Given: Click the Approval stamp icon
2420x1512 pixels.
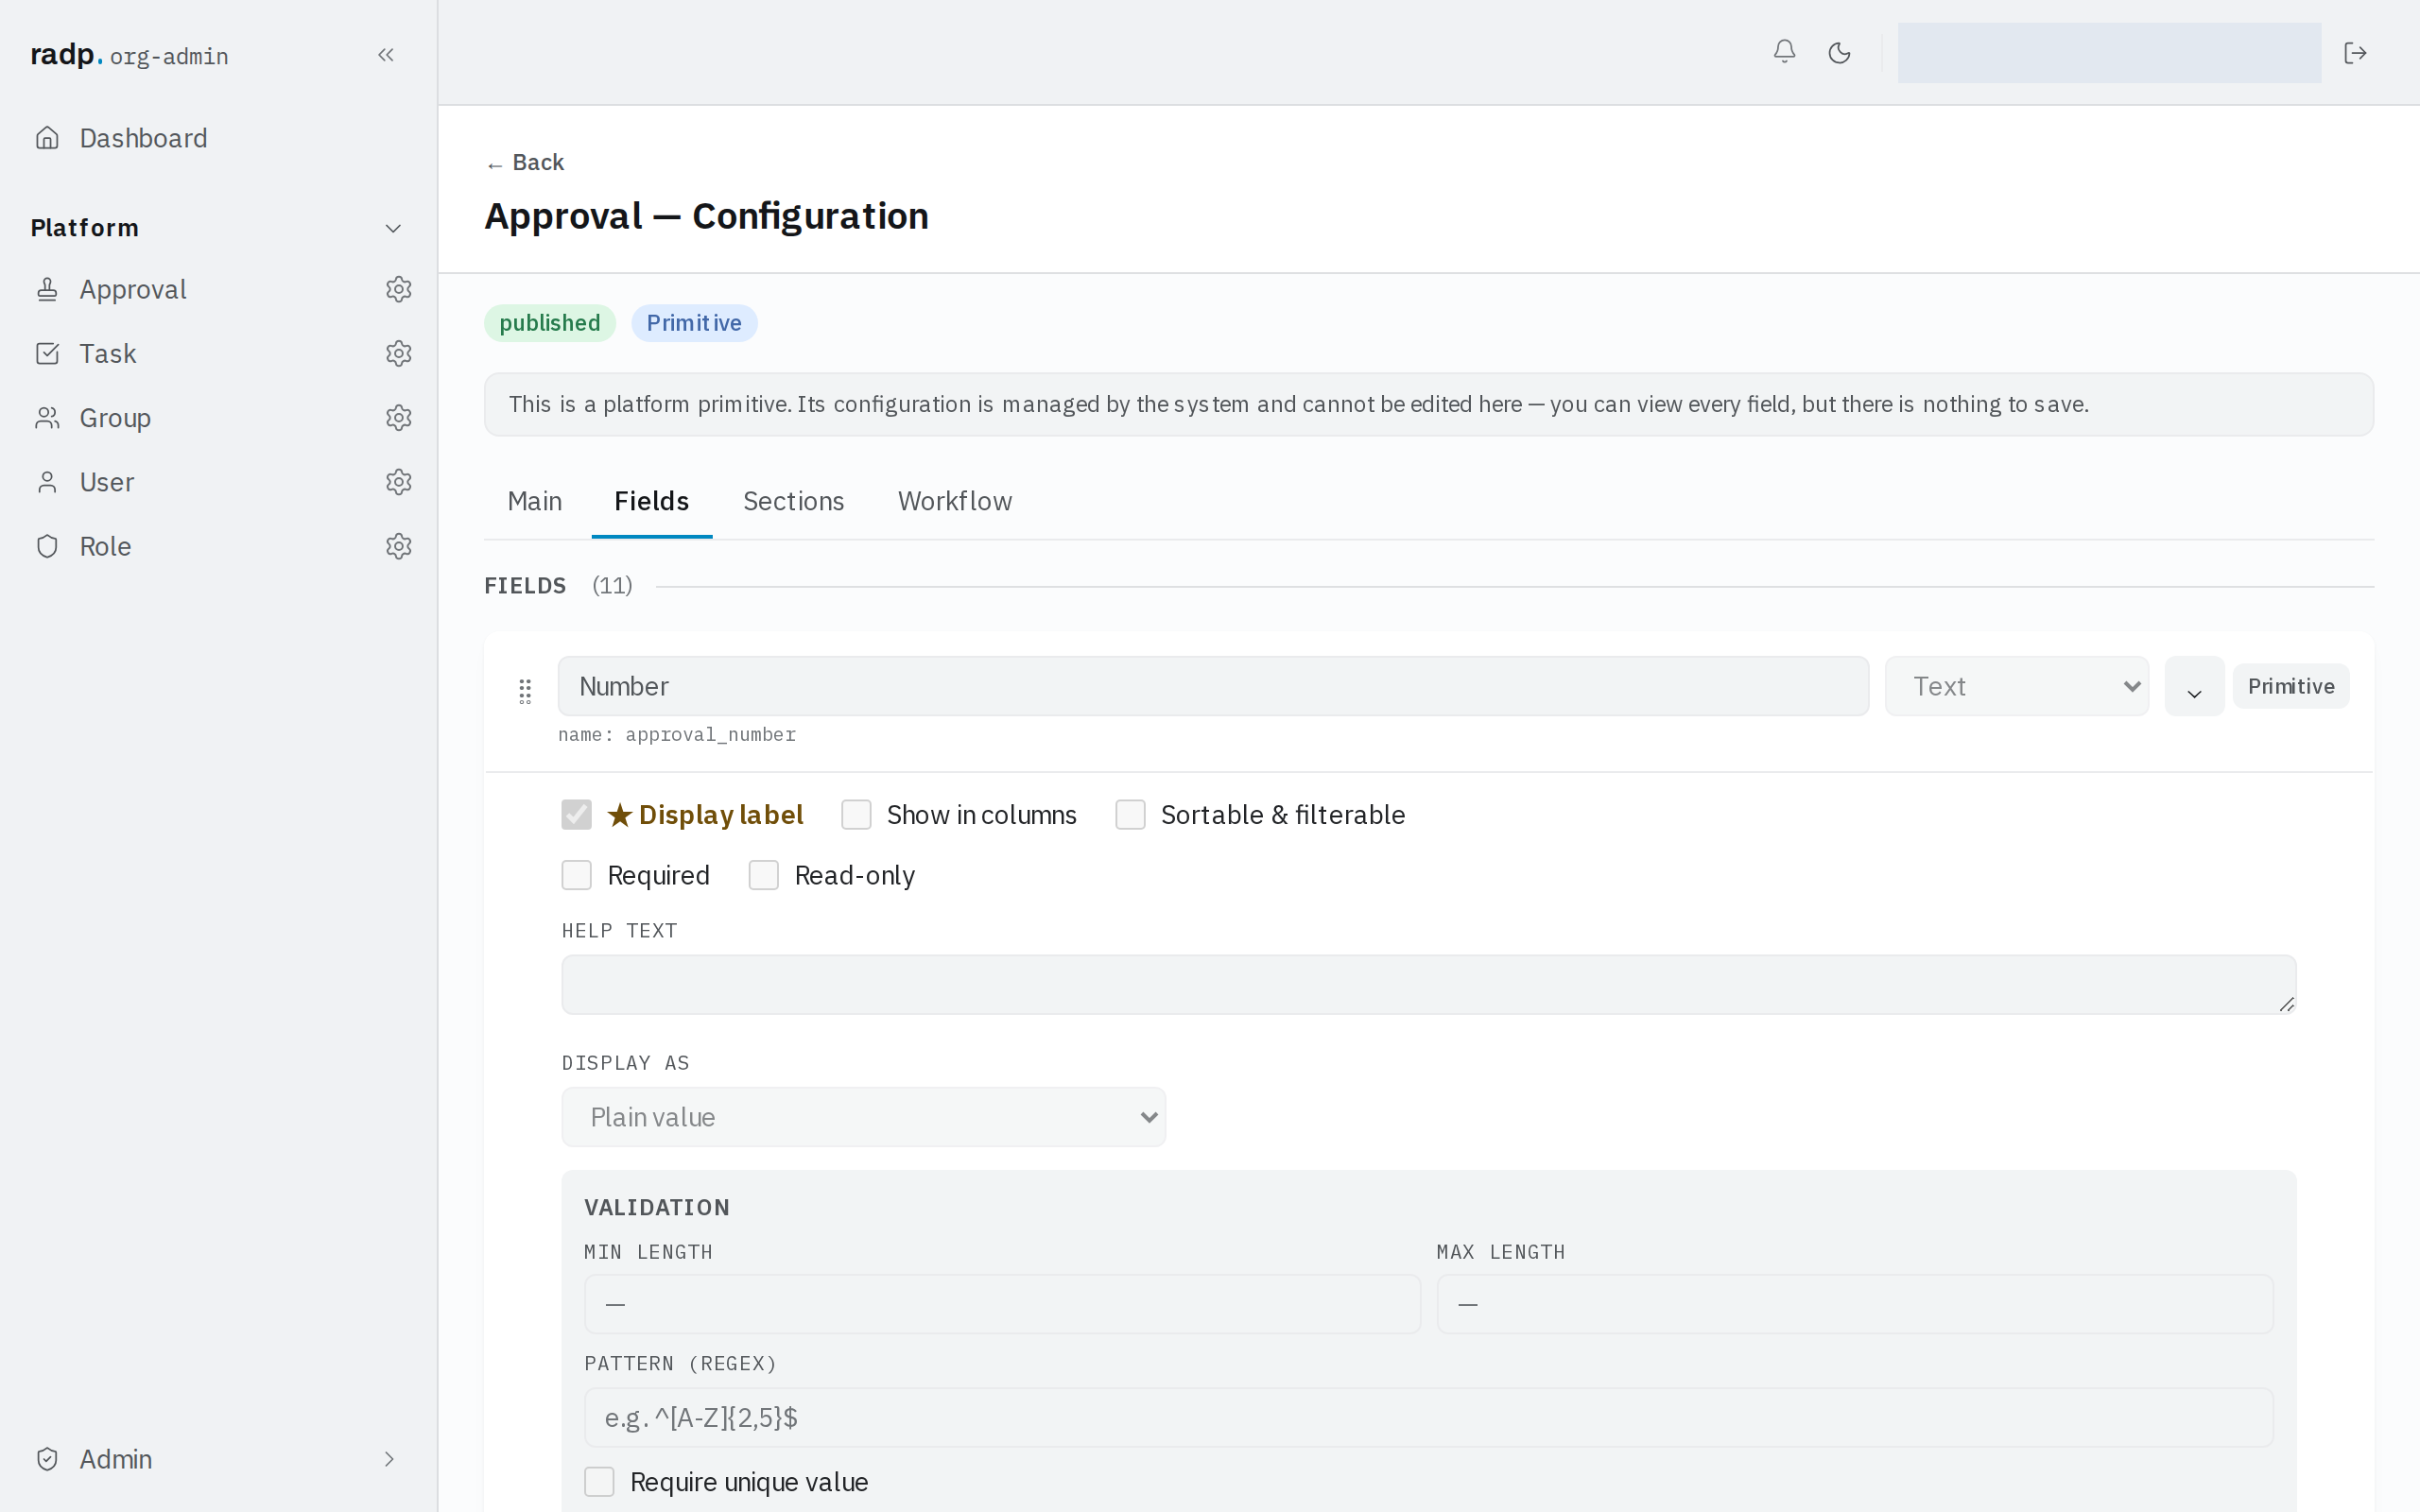Looking at the screenshot, I should click(47, 289).
